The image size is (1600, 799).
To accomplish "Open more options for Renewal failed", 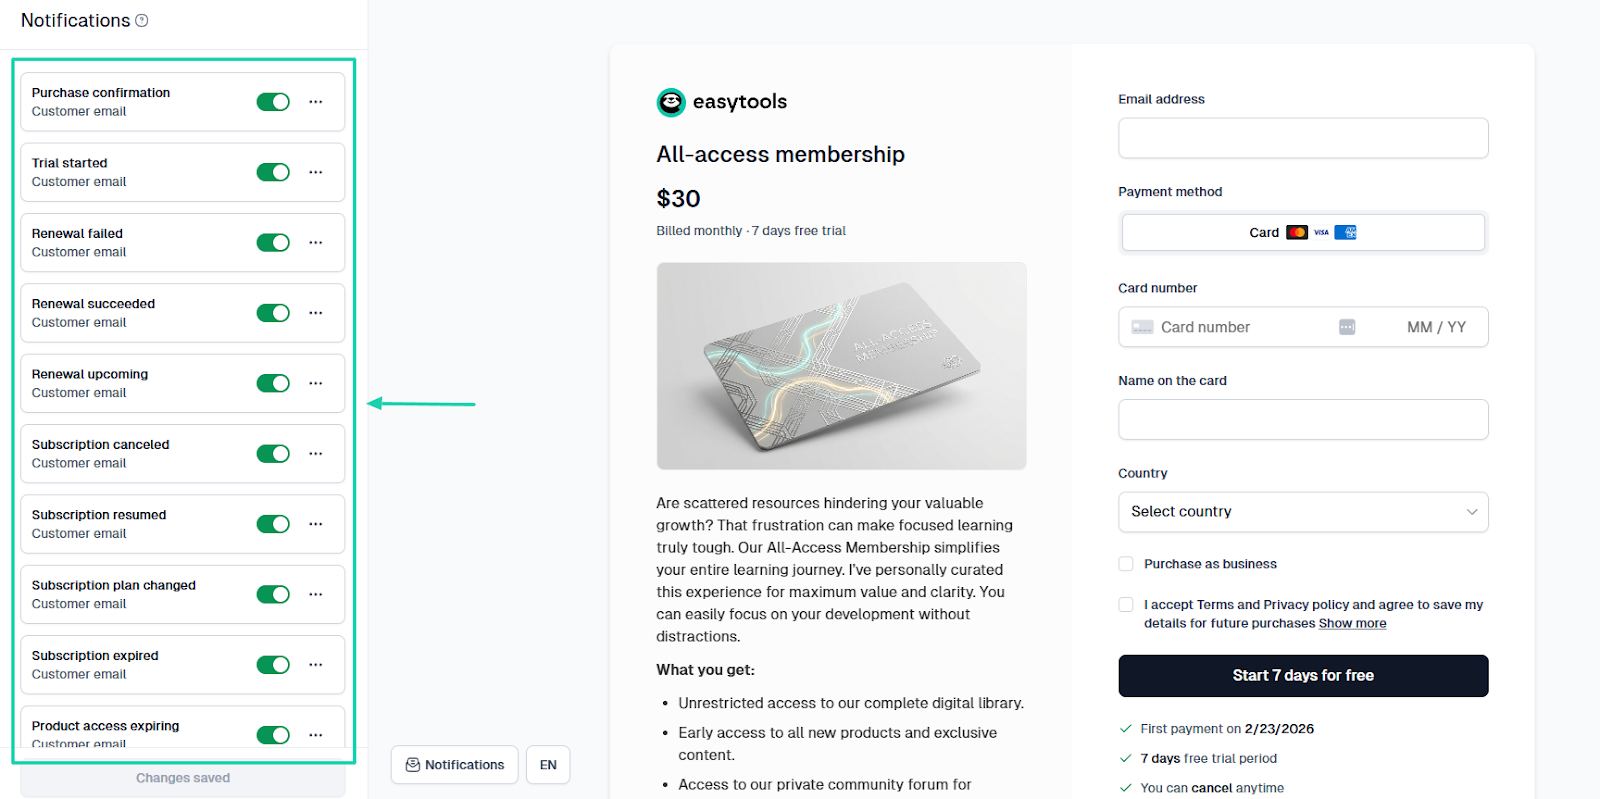I will (x=316, y=243).
